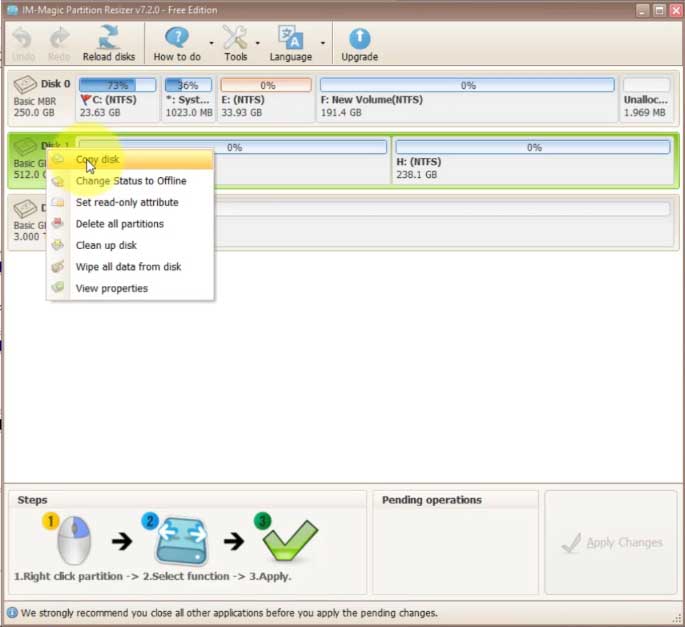
Task: Select the F: New Volume(NTFS) partition
Action: coord(467,99)
